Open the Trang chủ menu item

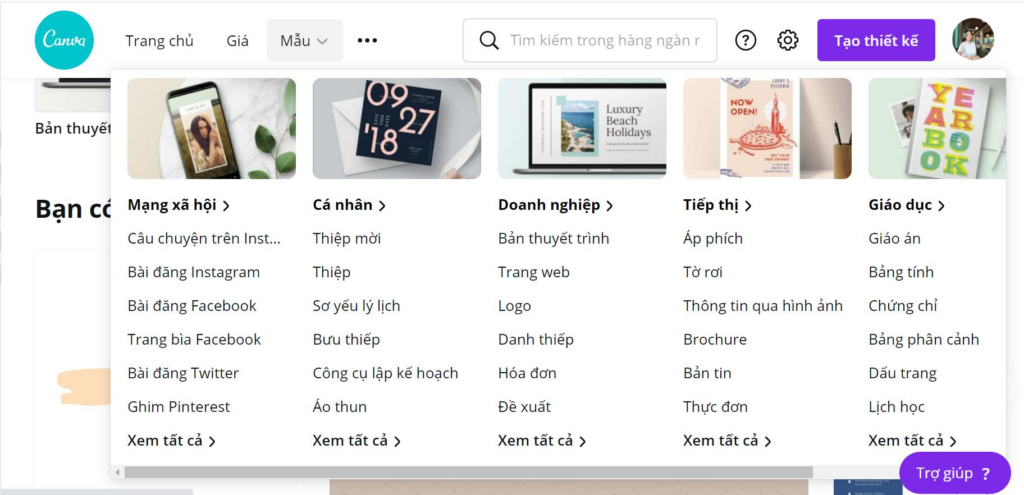(159, 40)
